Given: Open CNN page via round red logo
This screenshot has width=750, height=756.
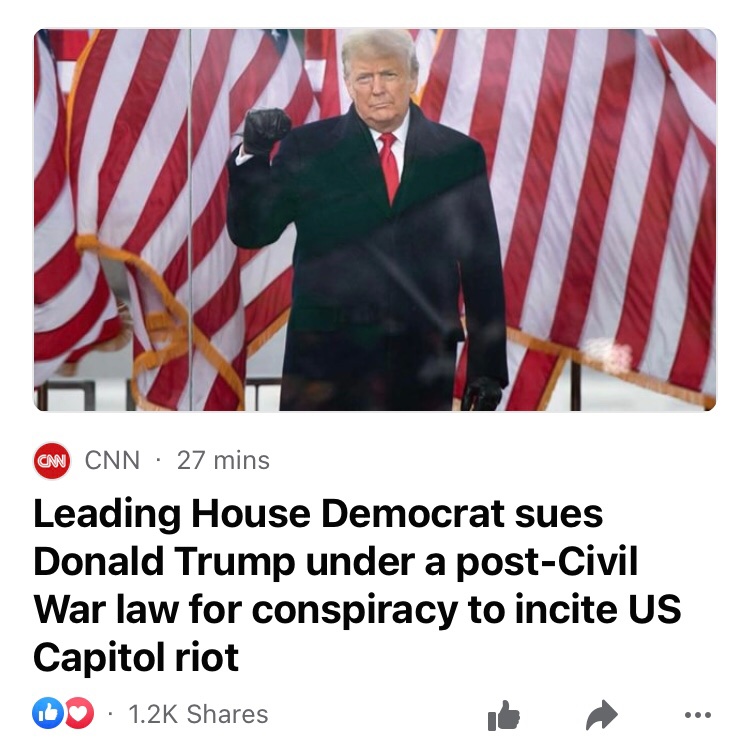Looking at the screenshot, I should click(52, 460).
